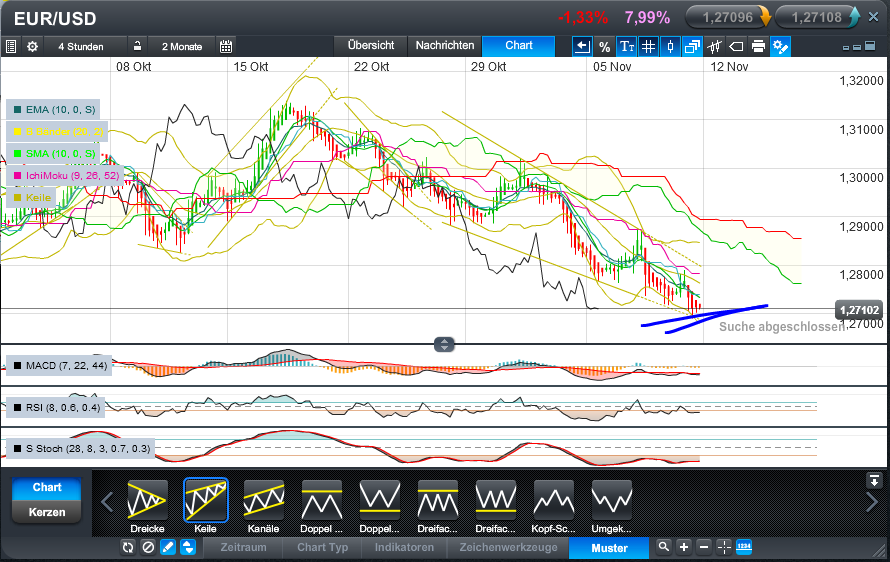The image size is (890, 562).
Task: Click the RSI (8, 0.6, 0.4) indicator label
Action: [x=56, y=408]
